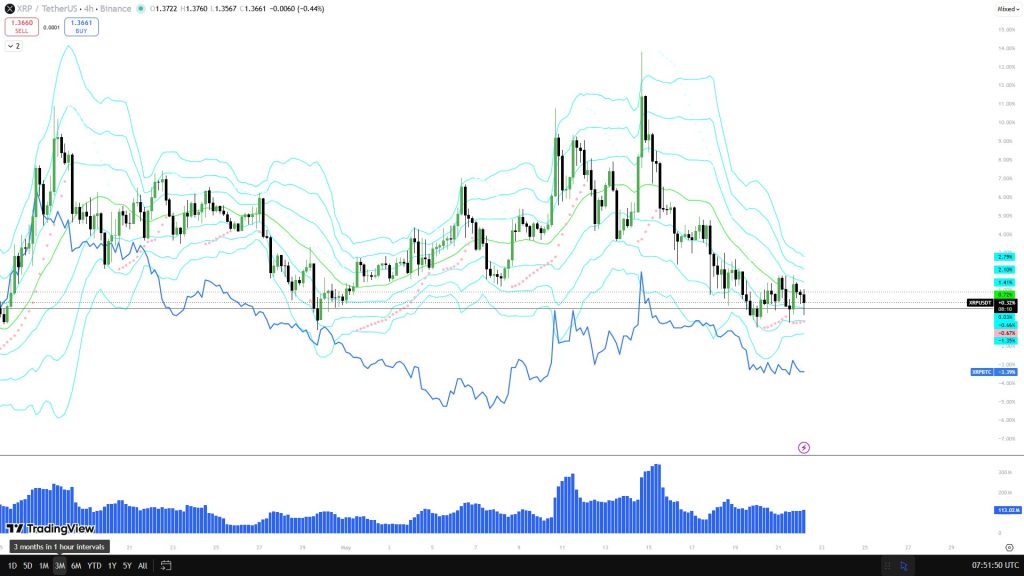Select the 5D time range

tap(27, 566)
